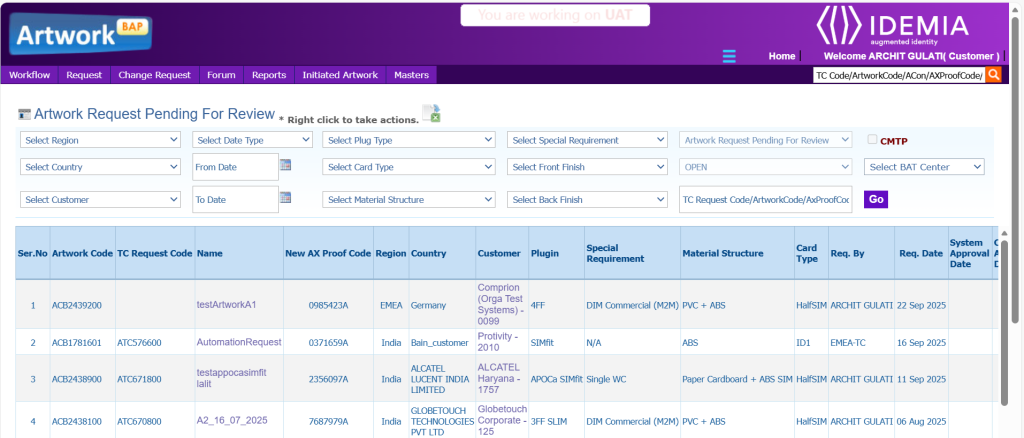Viewport: 1024px width, 438px height.
Task: Enable the CMTP checkbox
Action: (x=872, y=140)
